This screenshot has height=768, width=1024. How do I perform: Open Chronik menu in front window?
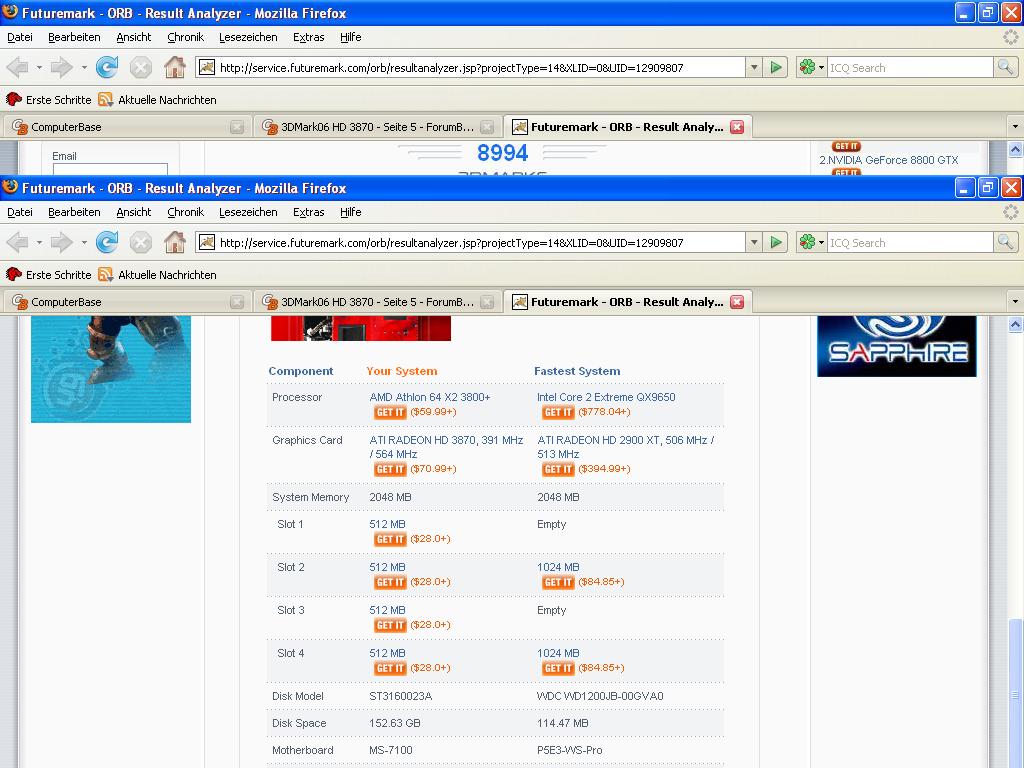tap(185, 212)
